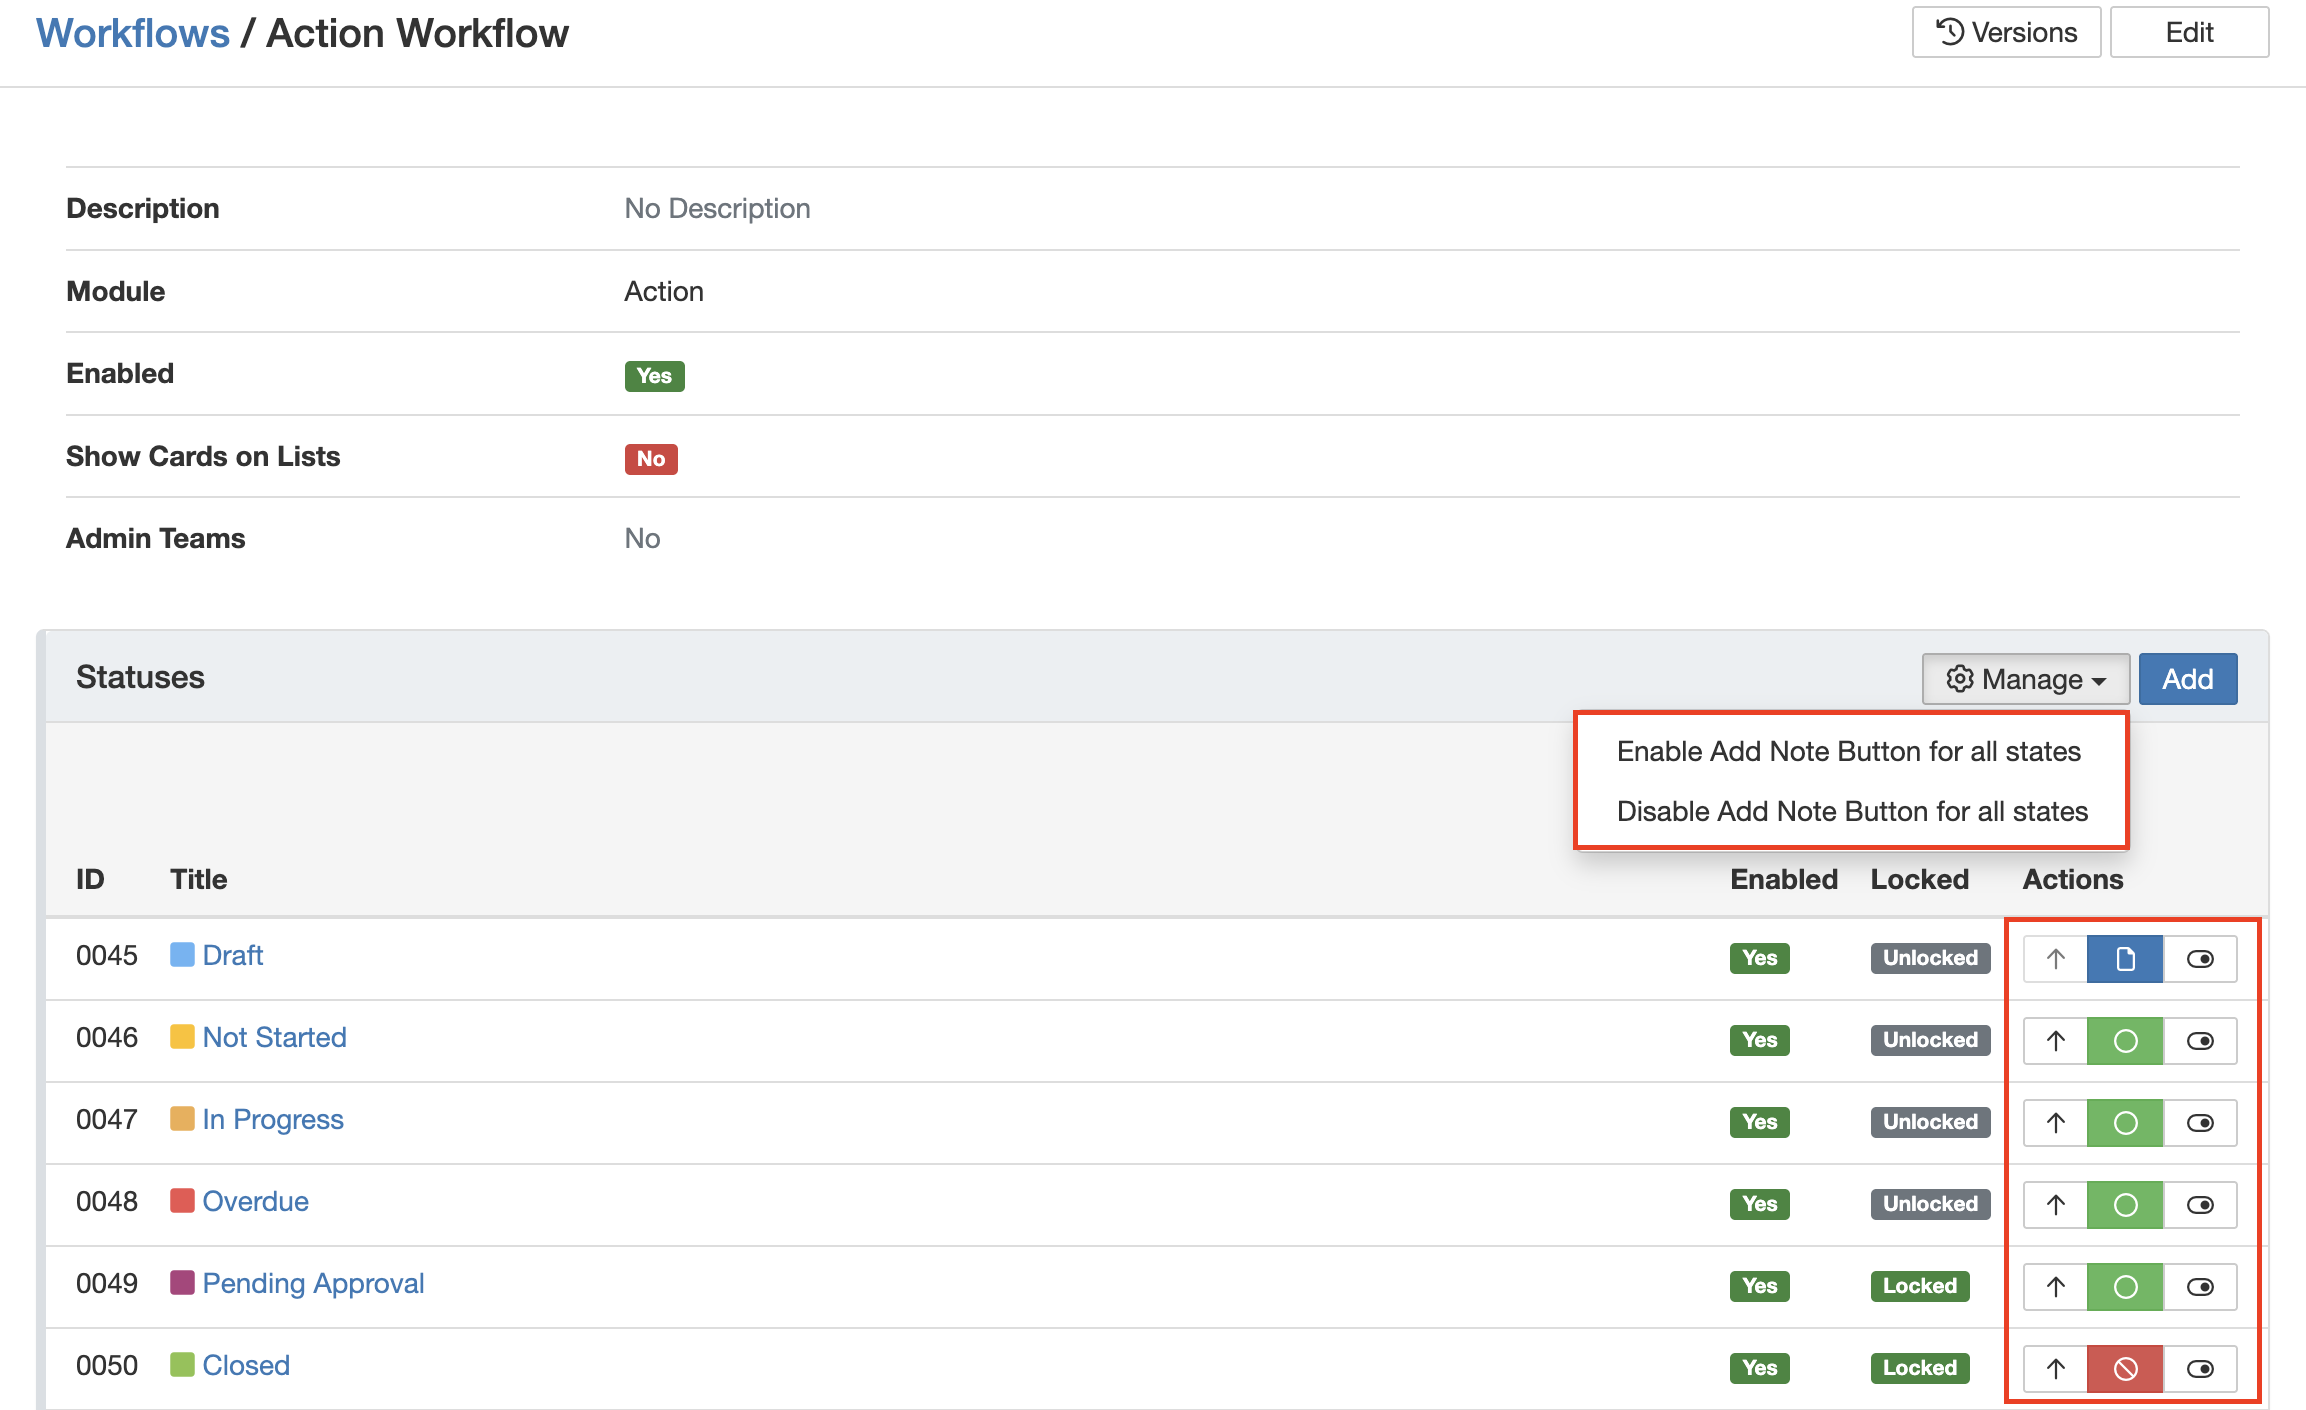Click the up arrow for Closed status
The width and height of the screenshot is (2306, 1410).
pos(2055,1369)
